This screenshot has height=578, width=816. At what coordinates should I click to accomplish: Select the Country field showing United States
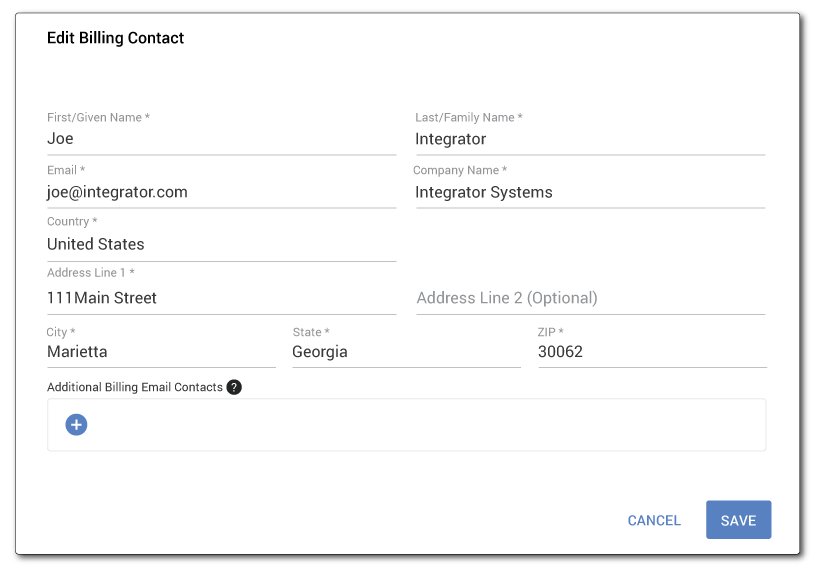221,245
